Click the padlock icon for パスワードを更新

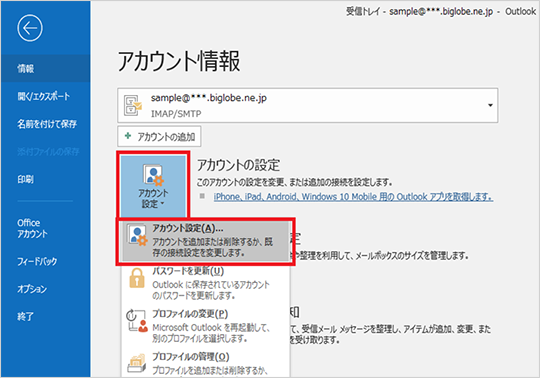point(137,278)
